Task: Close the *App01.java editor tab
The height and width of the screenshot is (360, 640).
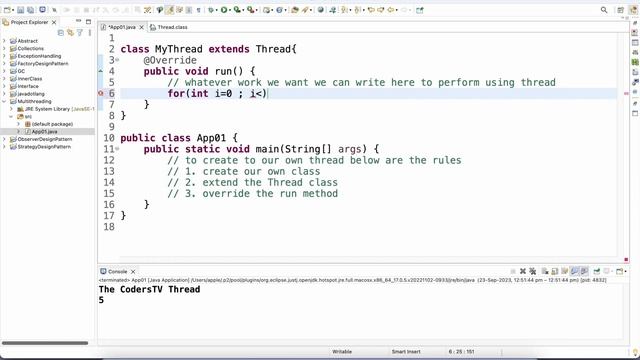Action: [142, 27]
